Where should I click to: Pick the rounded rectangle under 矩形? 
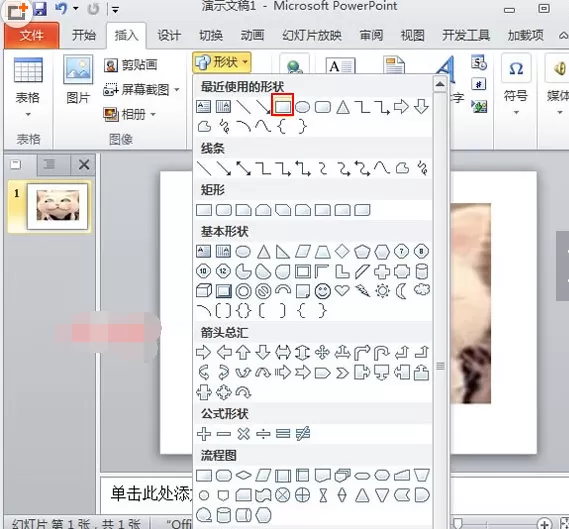click(224, 210)
